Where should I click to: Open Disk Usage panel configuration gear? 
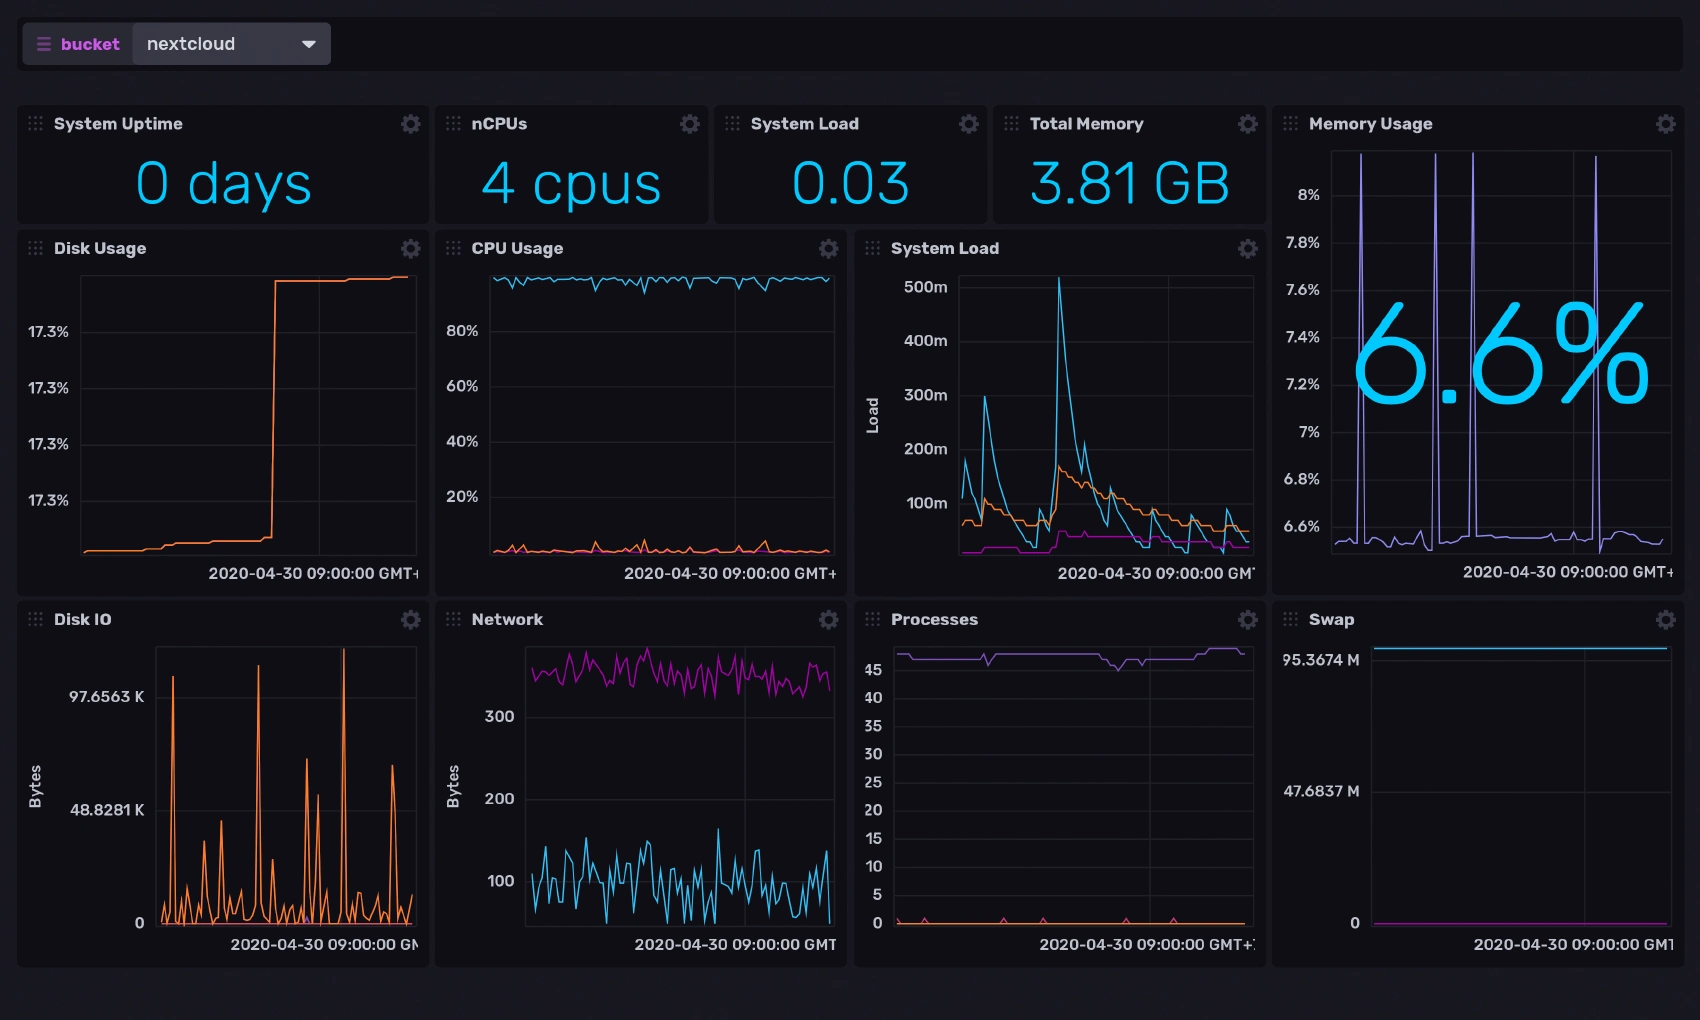coord(410,249)
